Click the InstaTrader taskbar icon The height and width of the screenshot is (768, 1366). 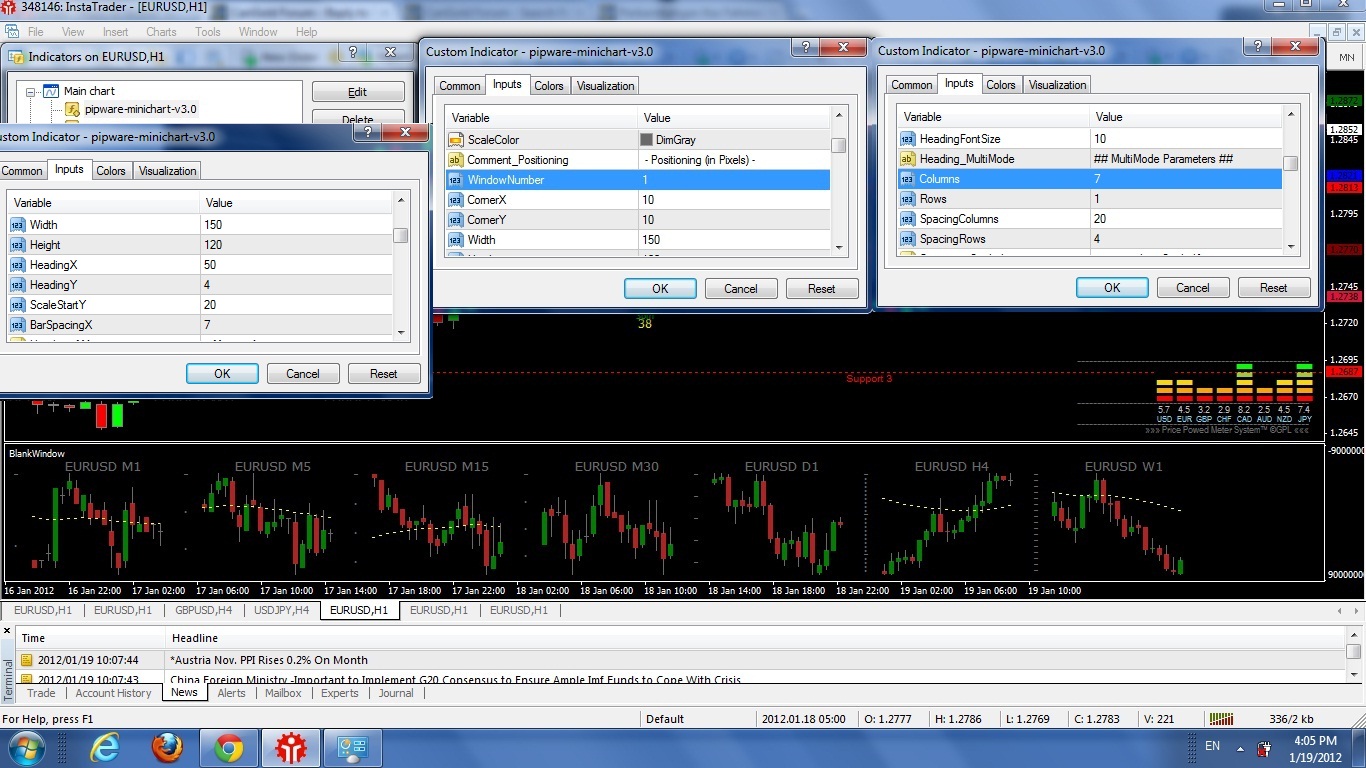coord(291,747)
